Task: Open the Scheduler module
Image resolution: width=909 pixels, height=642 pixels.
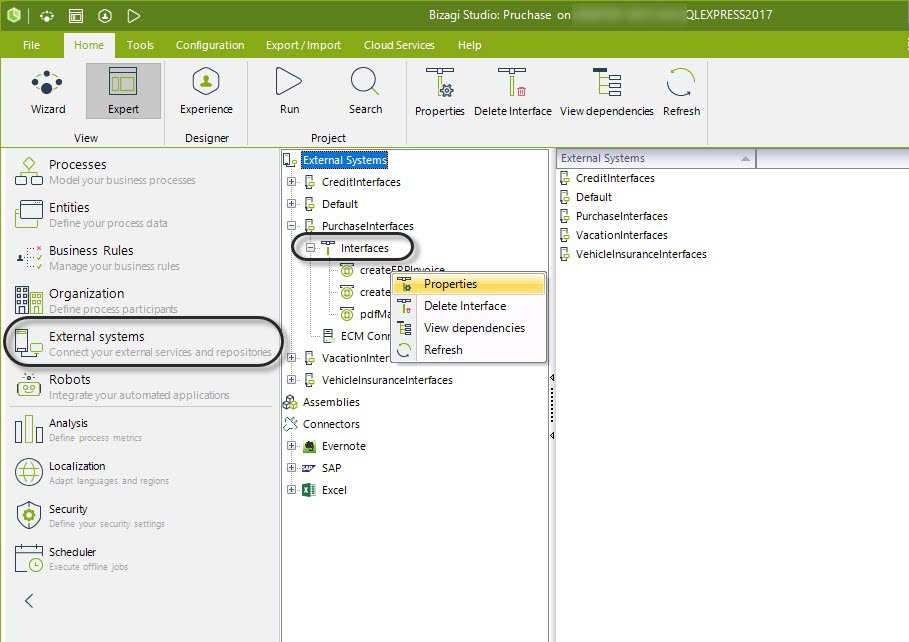Action: pos(141,558)
